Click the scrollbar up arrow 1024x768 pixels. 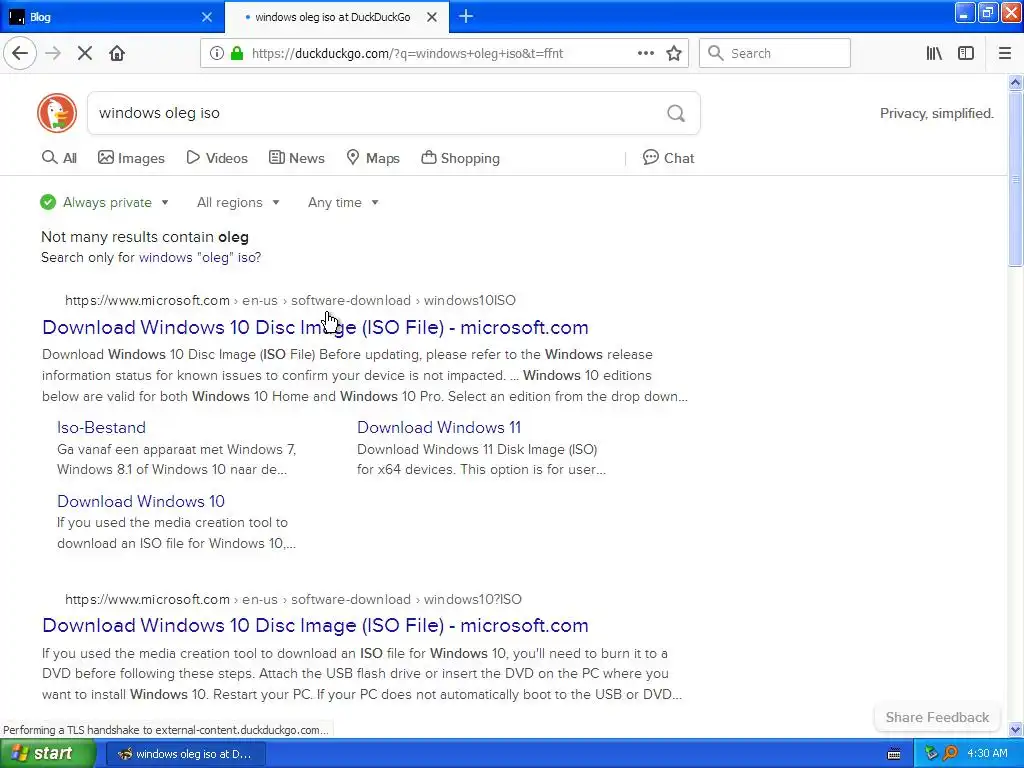click(x=1015, y=82)
